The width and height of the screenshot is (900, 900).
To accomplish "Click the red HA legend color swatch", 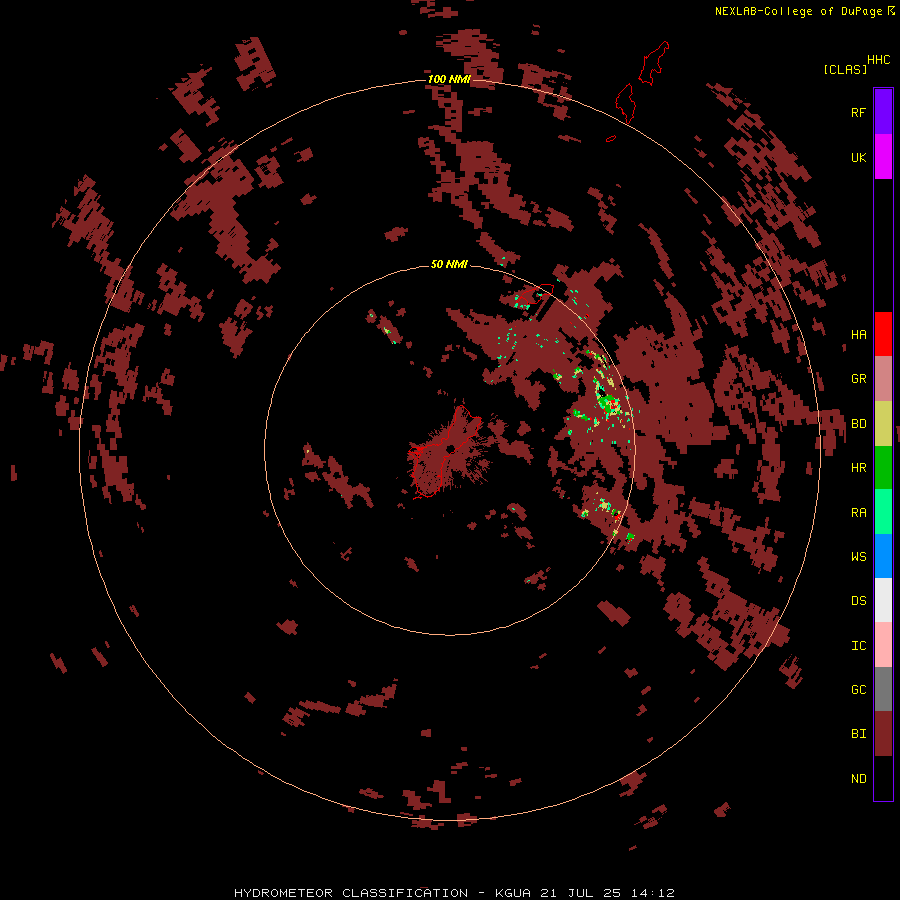I will pos(883,334).
